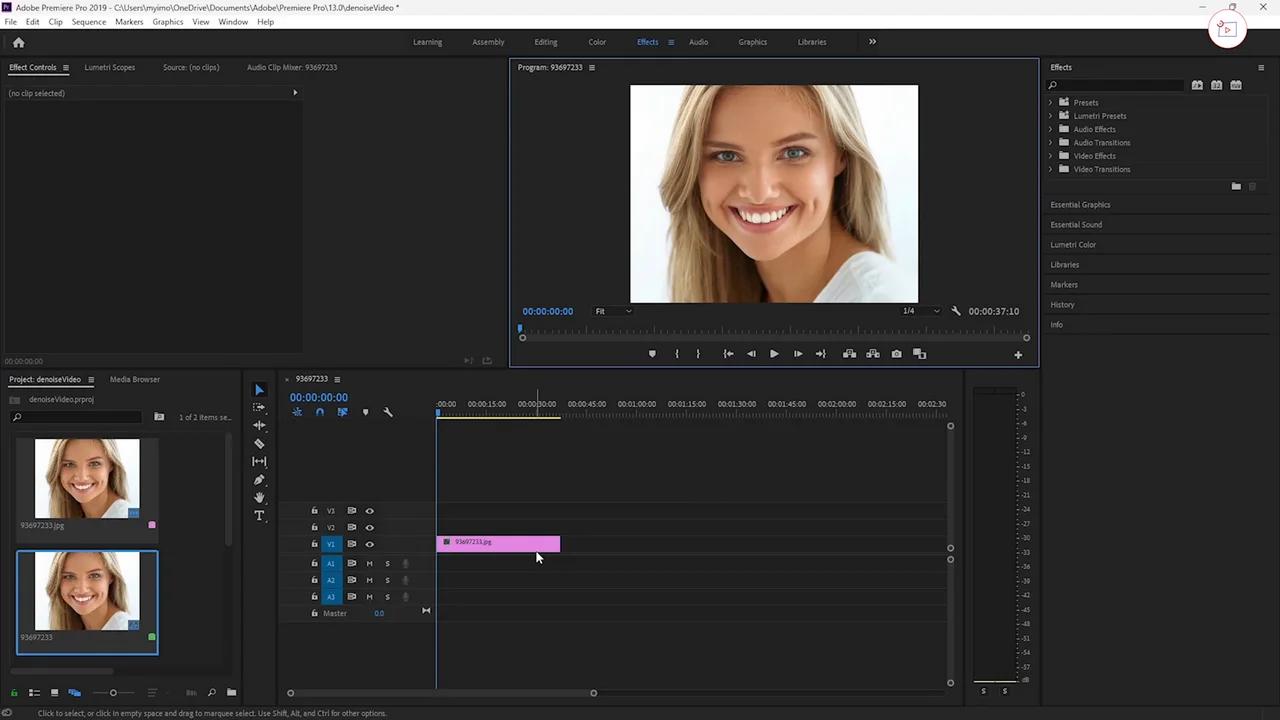
Task: Open the Program monitor button editor
Action: pyautogui.click(x=1018, y=354)
